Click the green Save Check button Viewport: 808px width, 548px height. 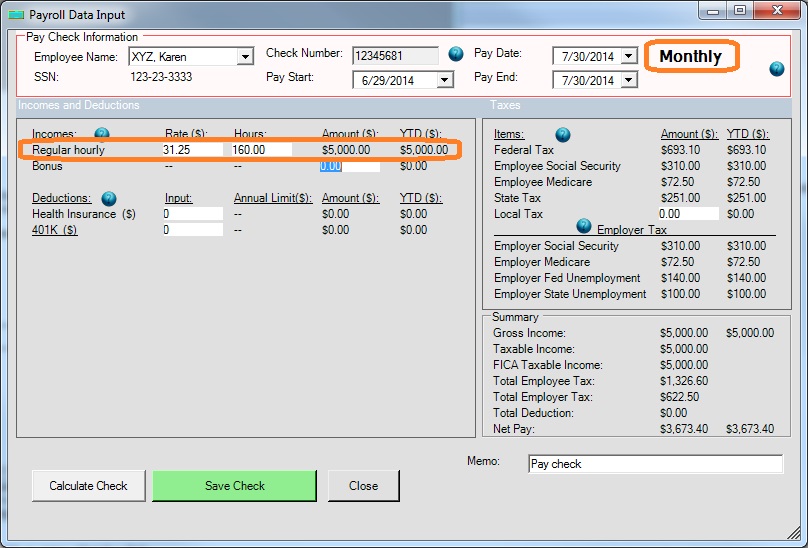pyautogui.click(x=234, y=486)
